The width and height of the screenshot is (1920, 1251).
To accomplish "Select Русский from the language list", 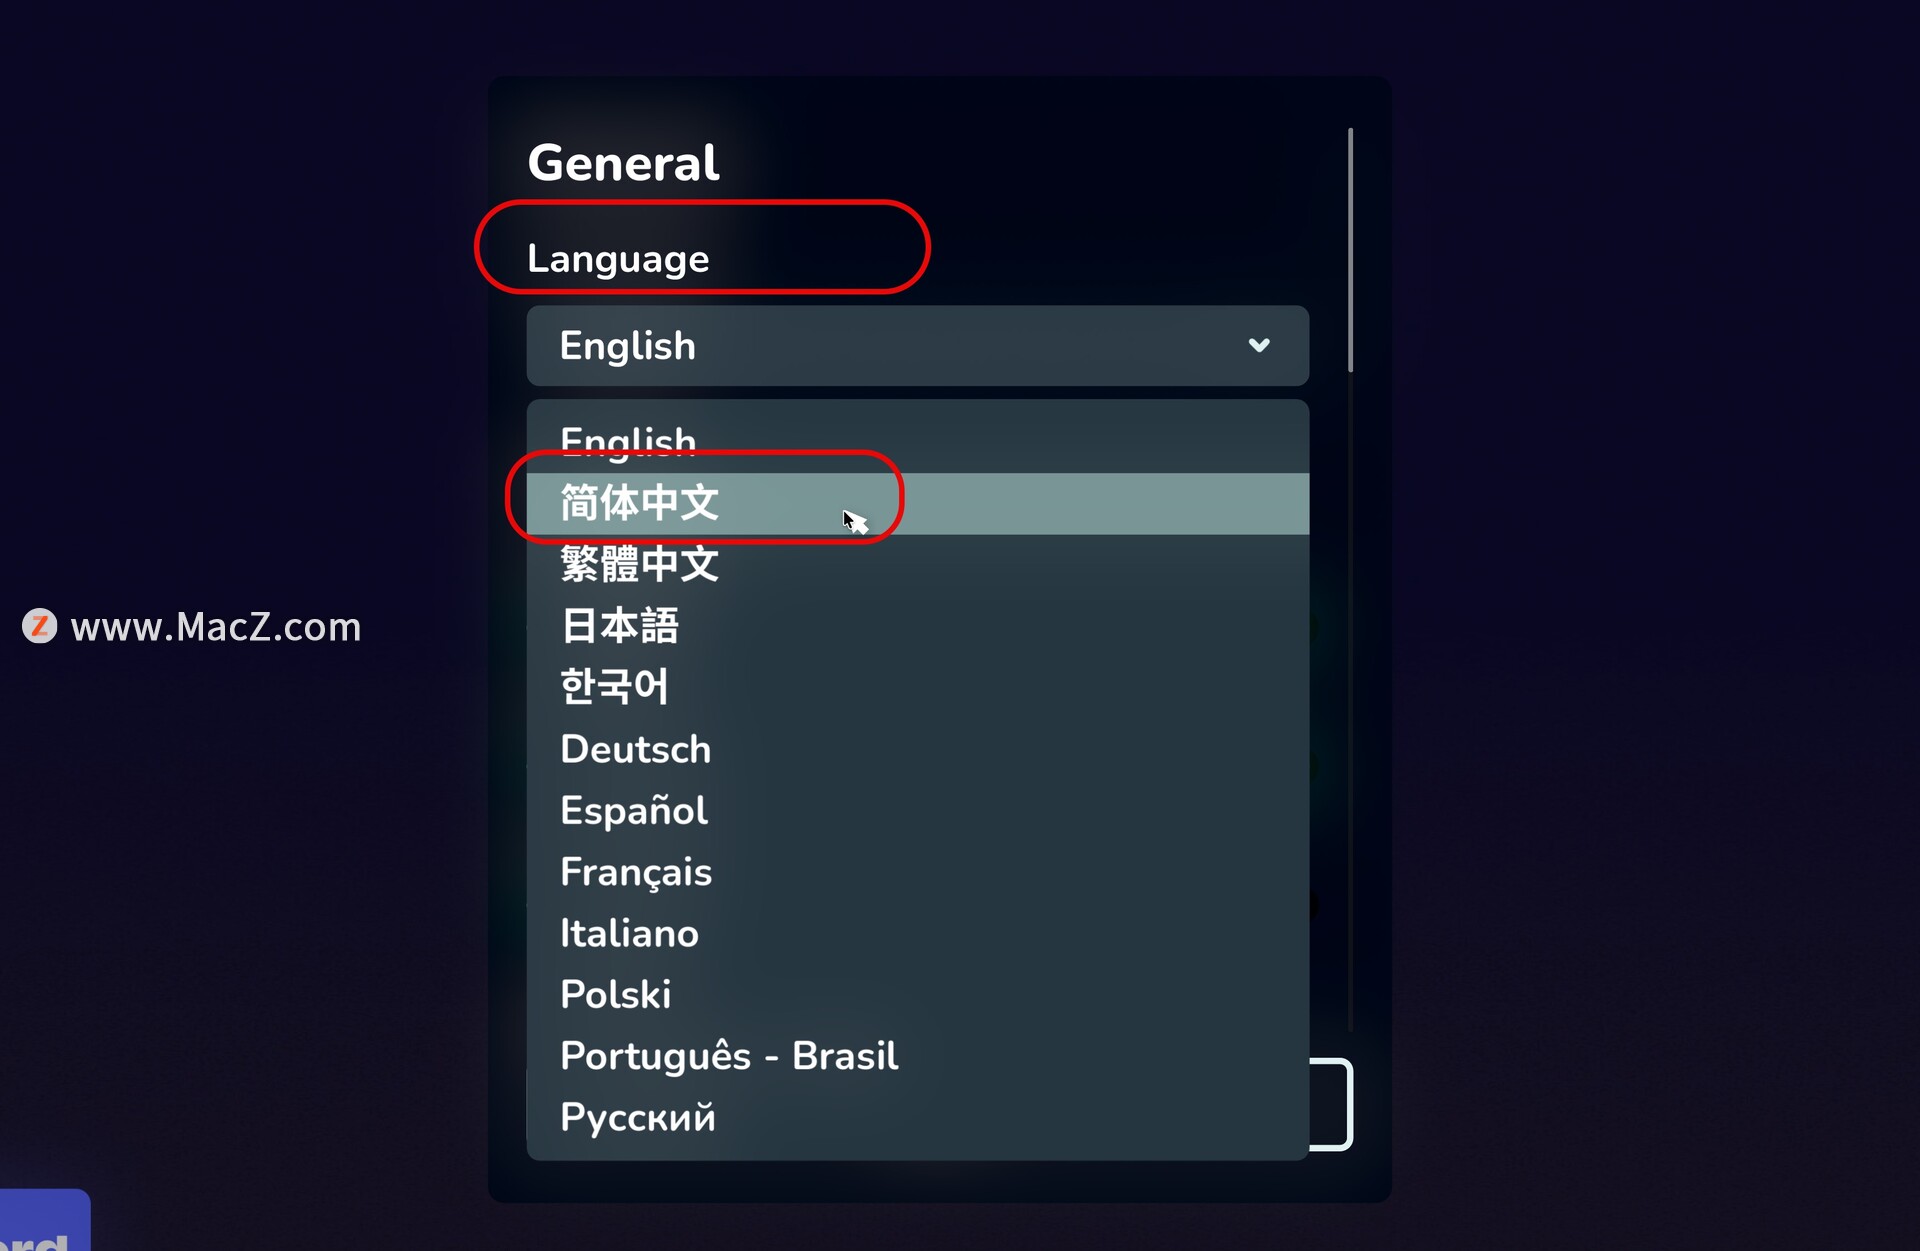I will (638, 1117).
